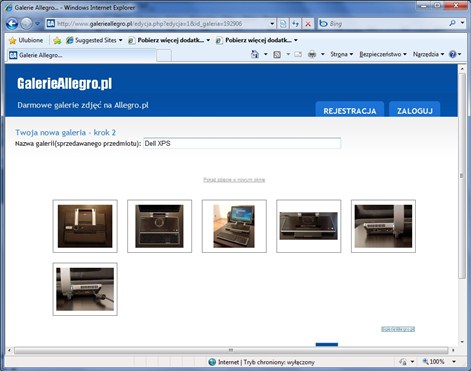Expand the Print options dropdown arrow

(323, 54)
